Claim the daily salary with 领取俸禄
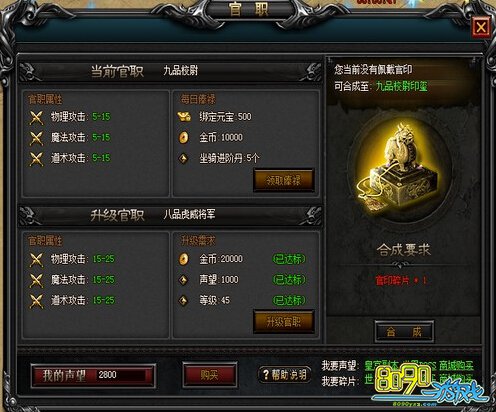 pyautogui.click(x=284, y=180)
